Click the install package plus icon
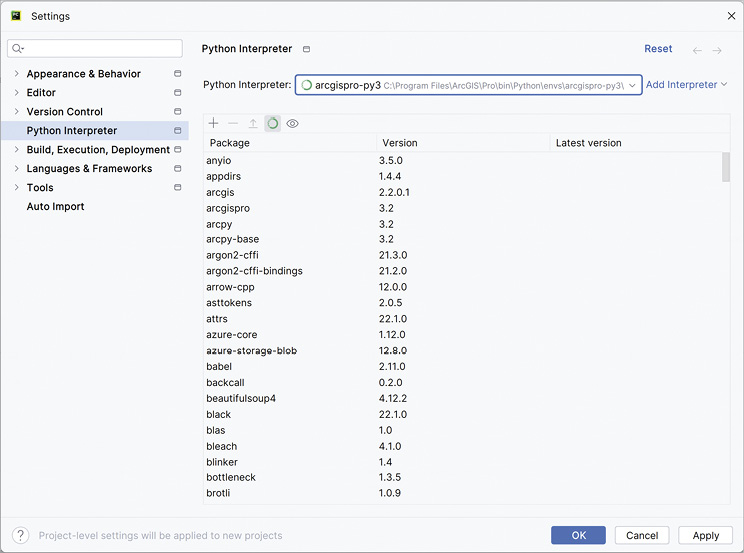Screen dimensions: 744x553 [214, 123]
